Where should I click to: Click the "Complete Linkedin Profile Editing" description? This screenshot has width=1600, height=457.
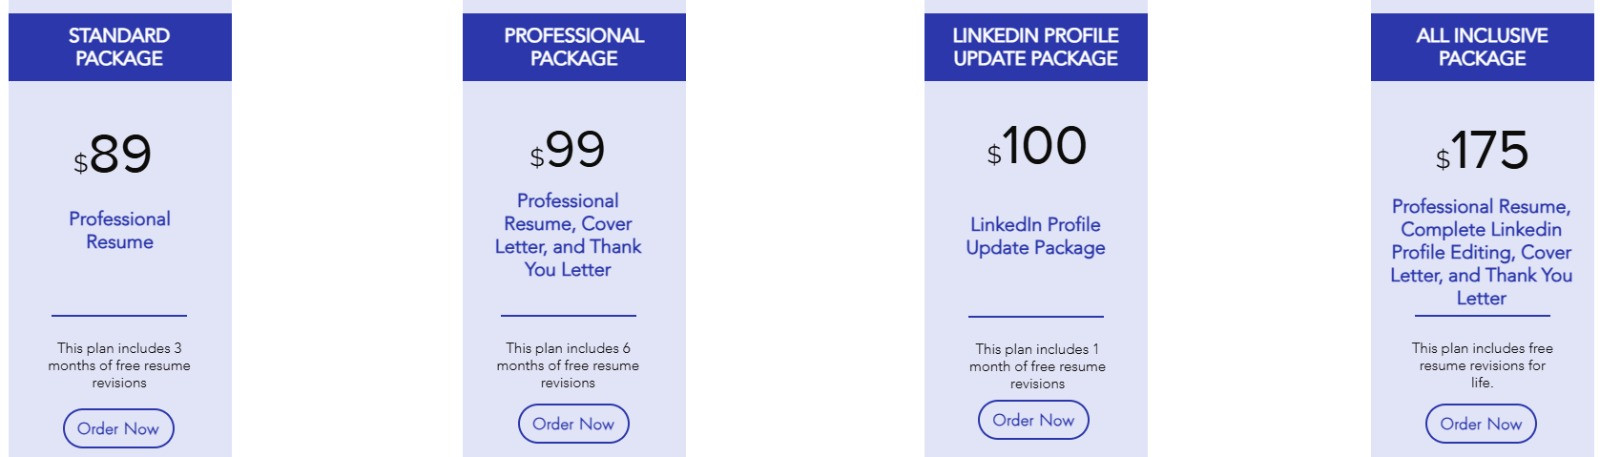pyautogui.click(x=1481, y=241)
